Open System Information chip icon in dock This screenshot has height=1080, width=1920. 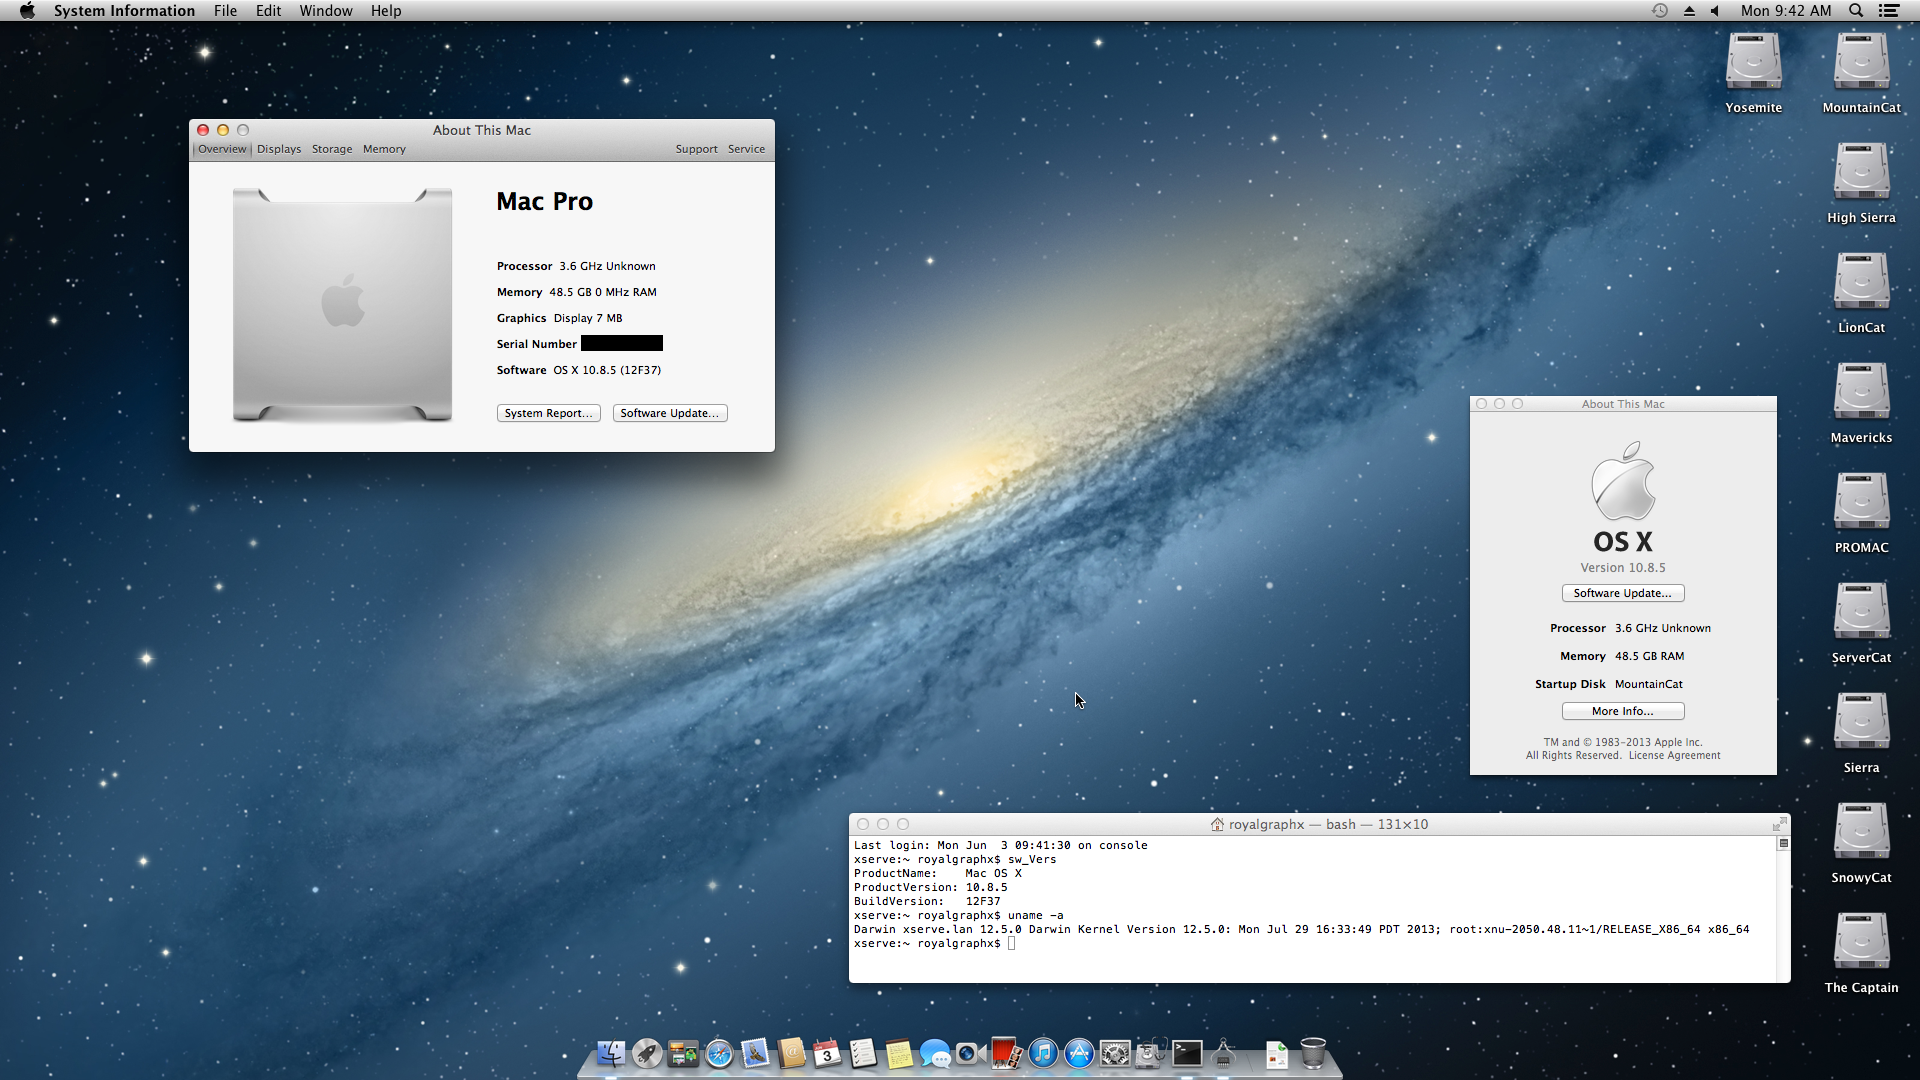coord(1223,1053)
